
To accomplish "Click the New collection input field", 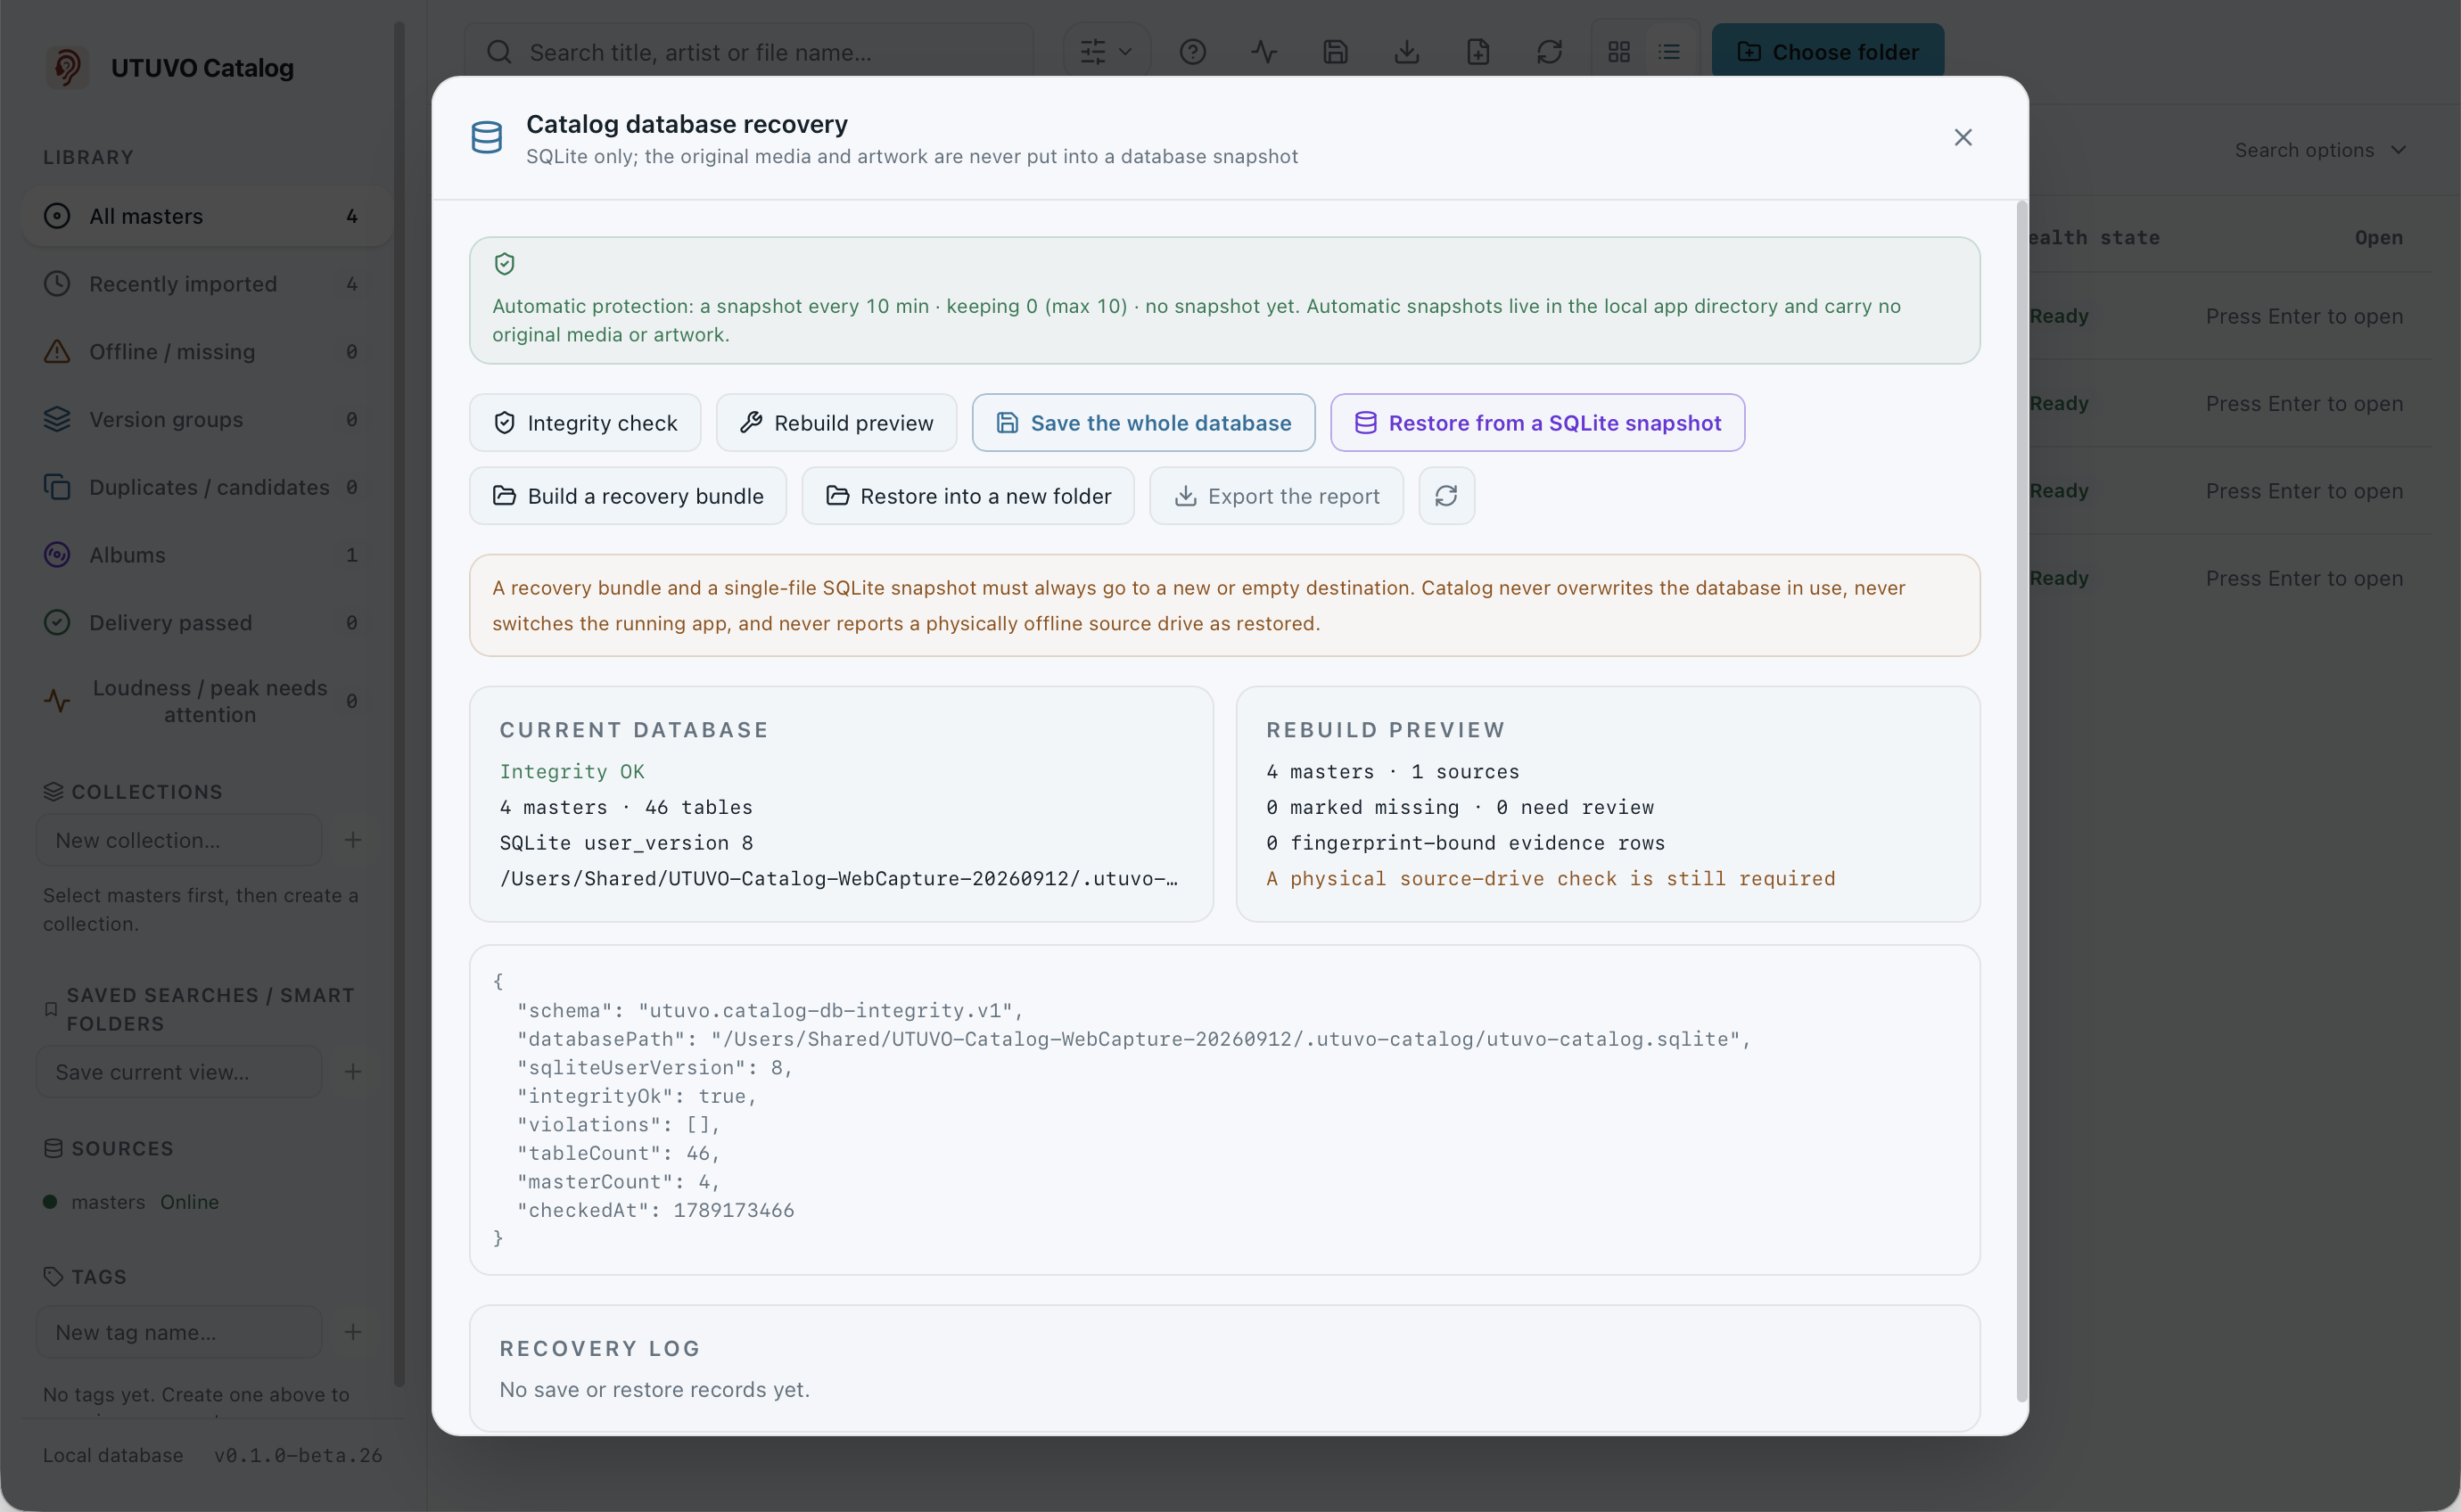I will pos(179,840).
